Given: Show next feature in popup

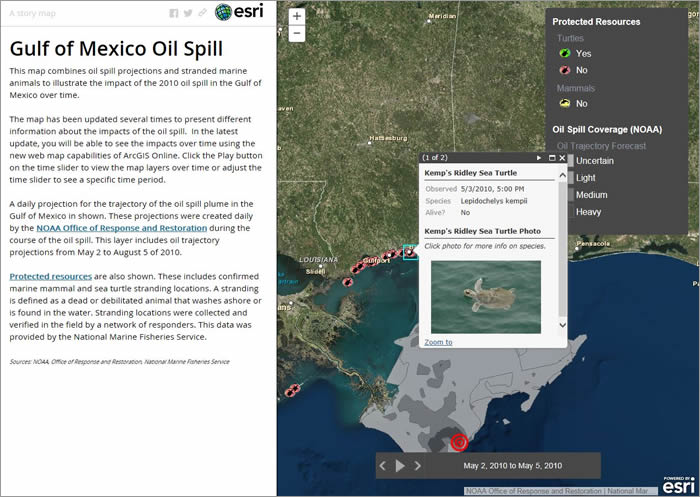Looking at the screenshot, I should coord(539,158).
